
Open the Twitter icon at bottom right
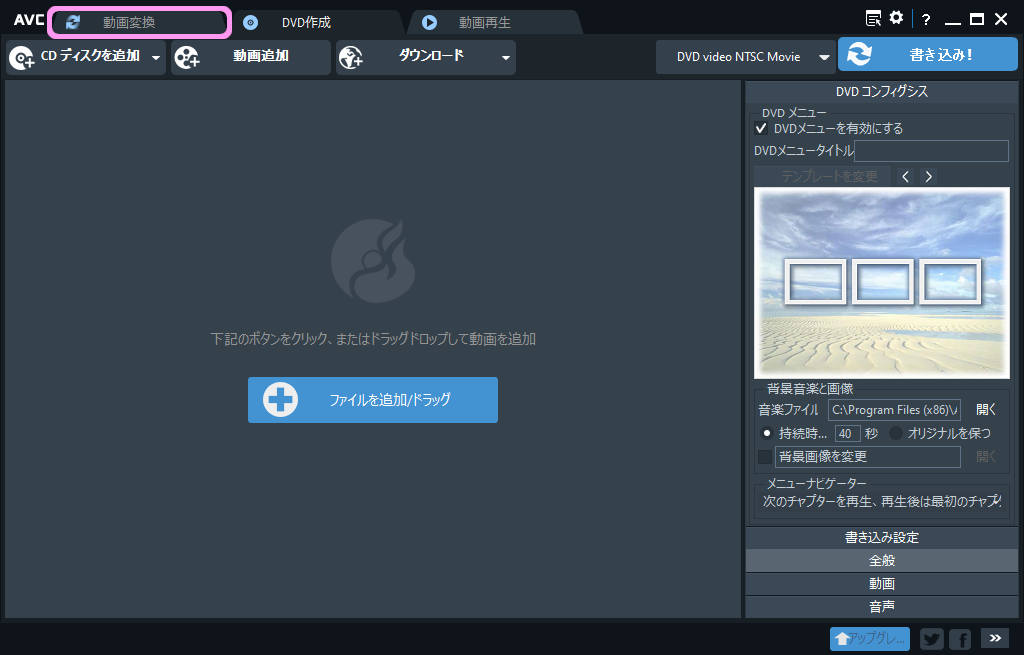coord(931,639)
